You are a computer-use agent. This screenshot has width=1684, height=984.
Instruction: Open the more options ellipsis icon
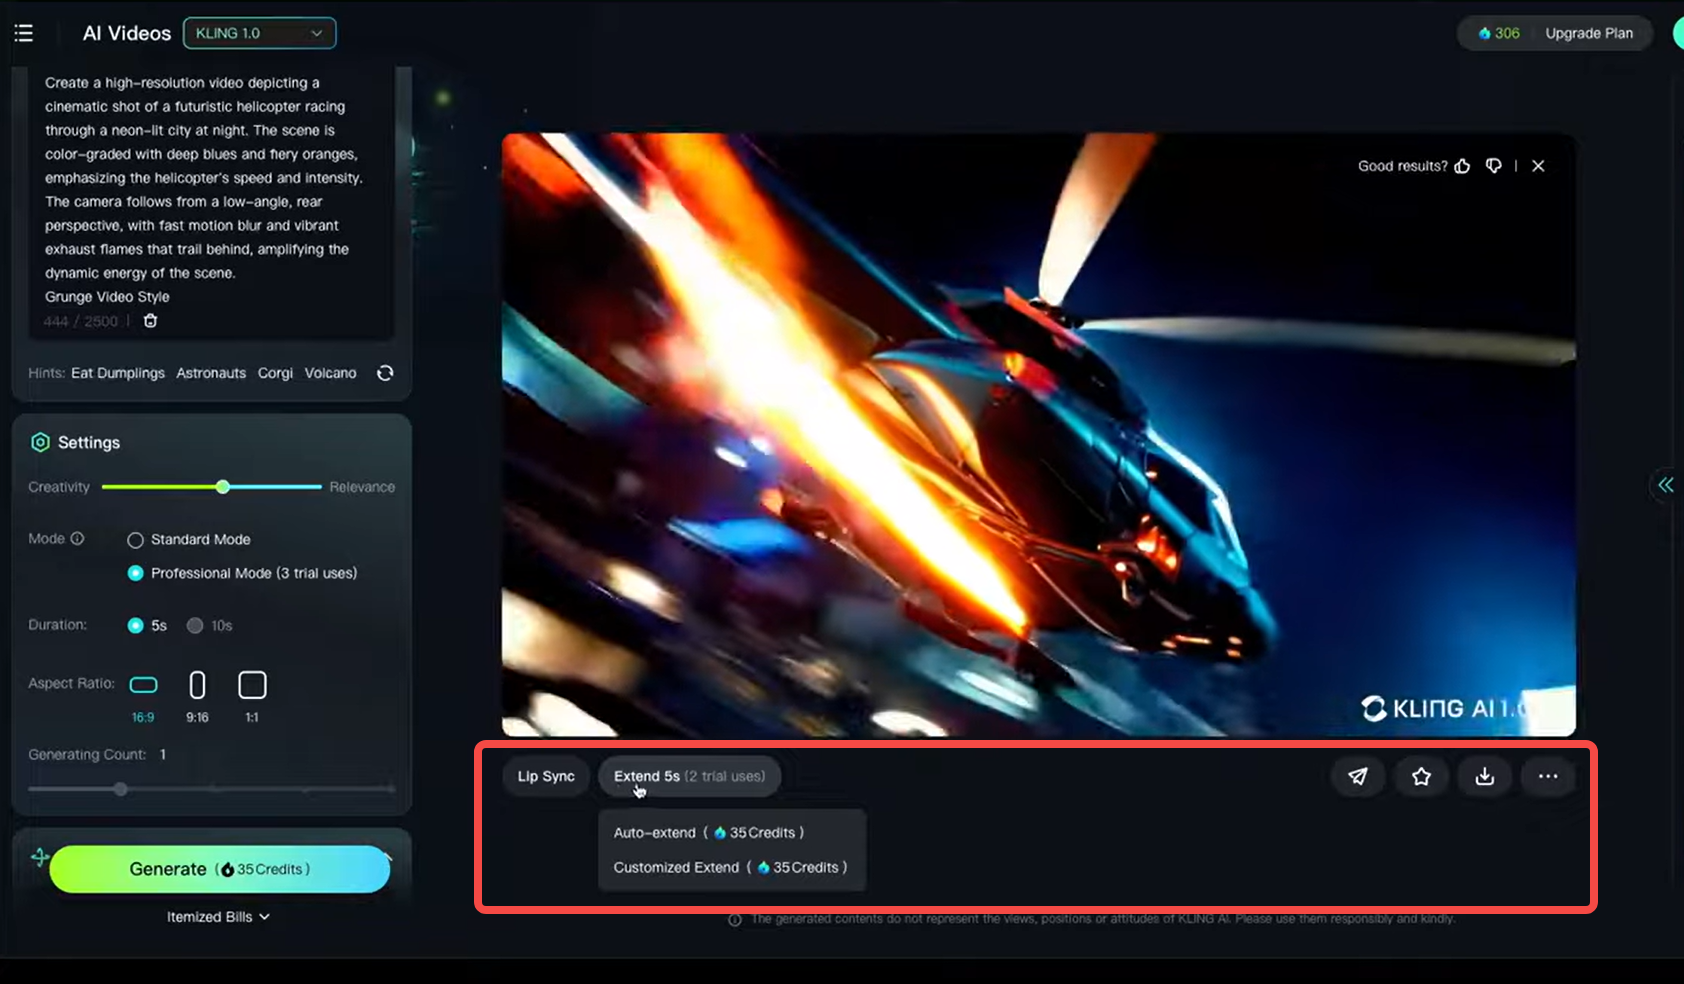(1547, 776)
